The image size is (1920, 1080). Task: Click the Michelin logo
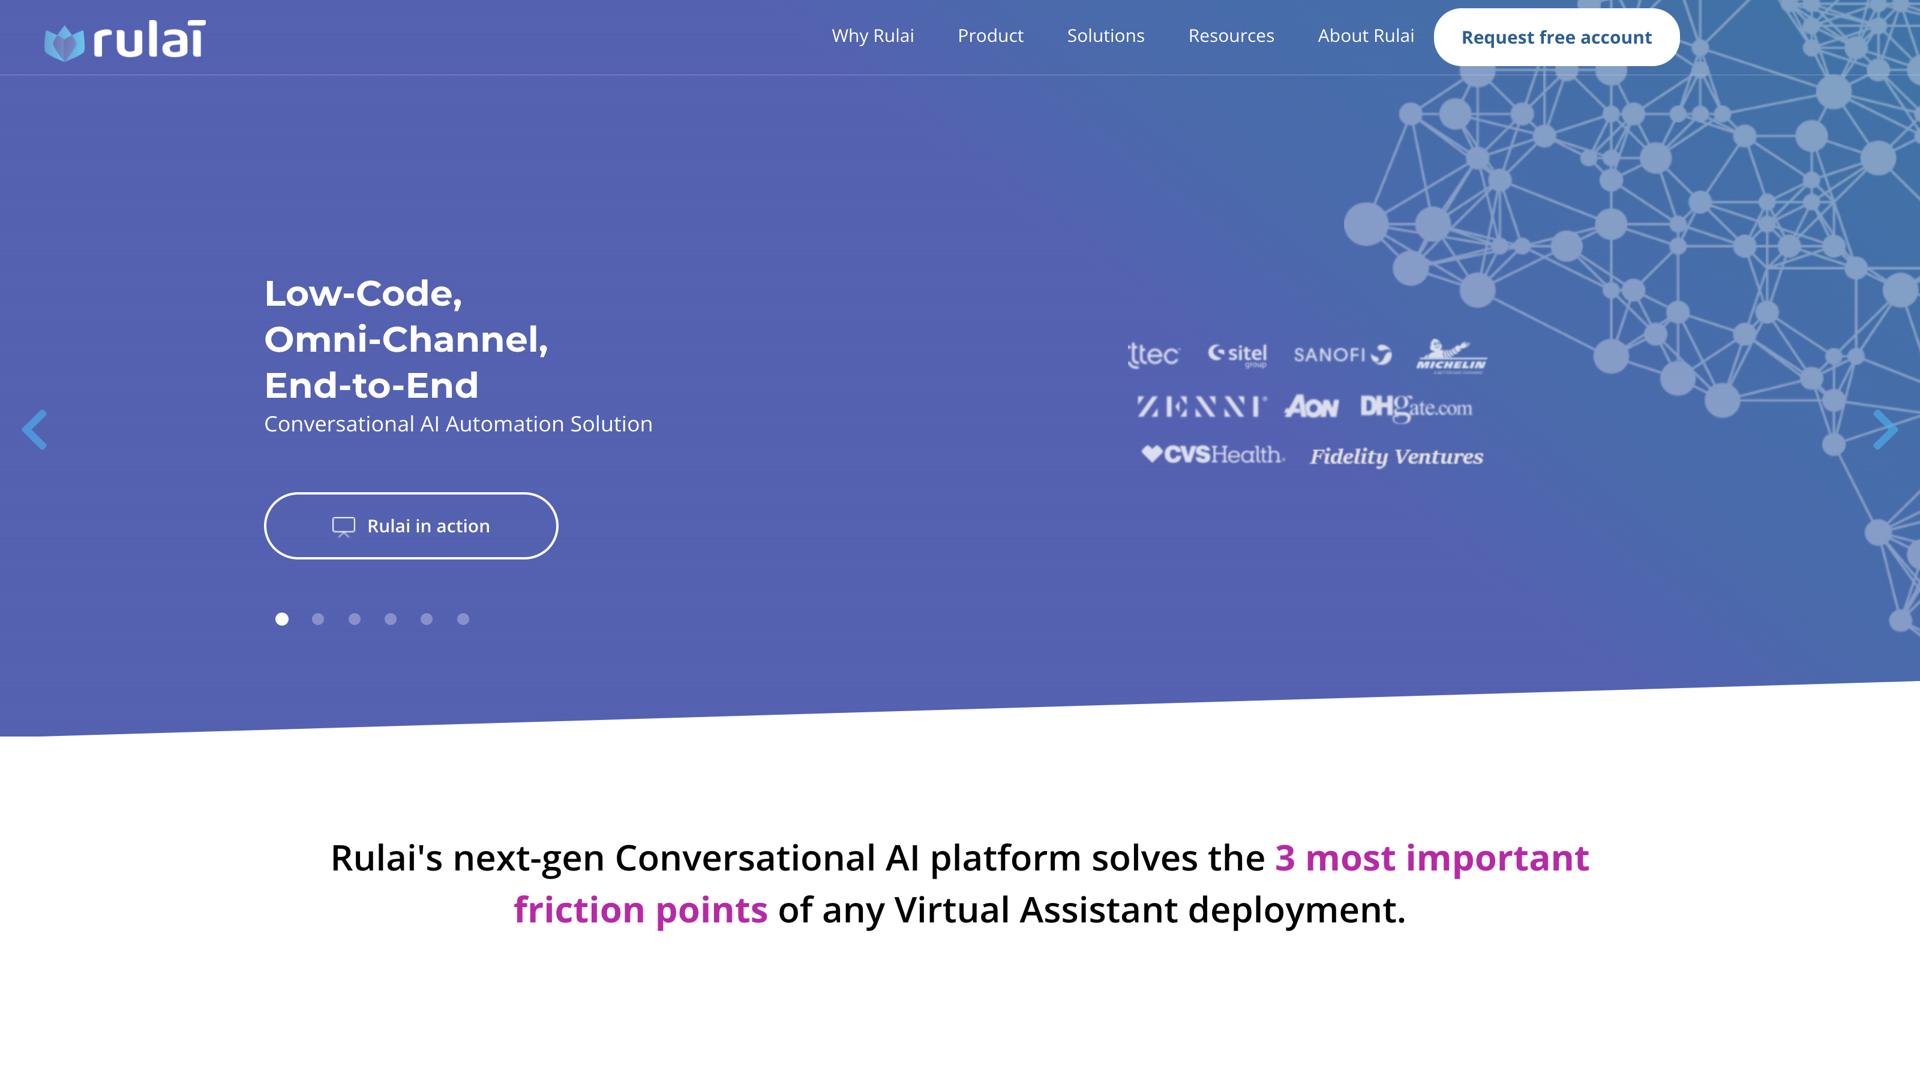tap(1451, 356)
